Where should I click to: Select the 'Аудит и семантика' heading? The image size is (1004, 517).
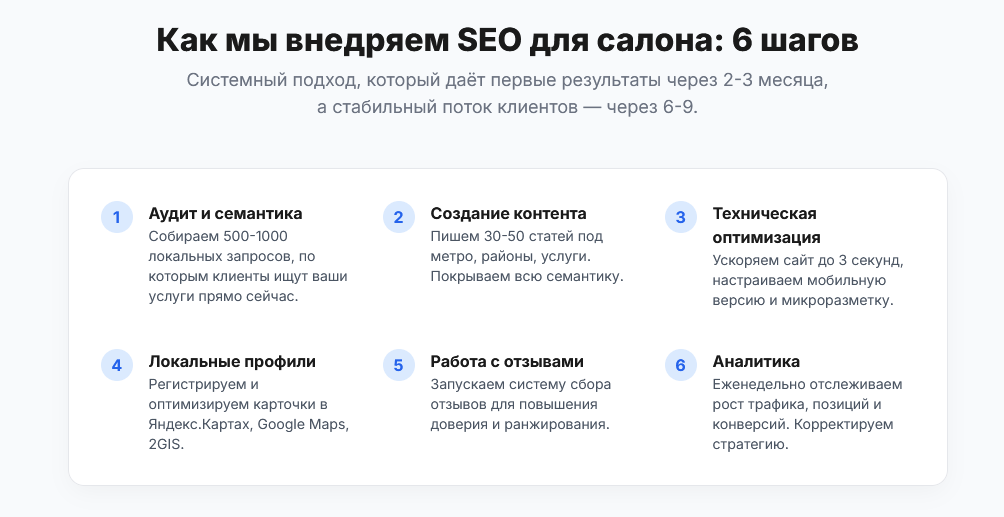point(225,213)
